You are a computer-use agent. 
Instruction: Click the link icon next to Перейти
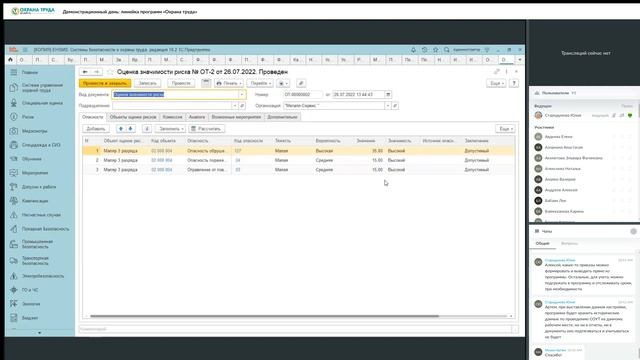[x=301, y=83]
